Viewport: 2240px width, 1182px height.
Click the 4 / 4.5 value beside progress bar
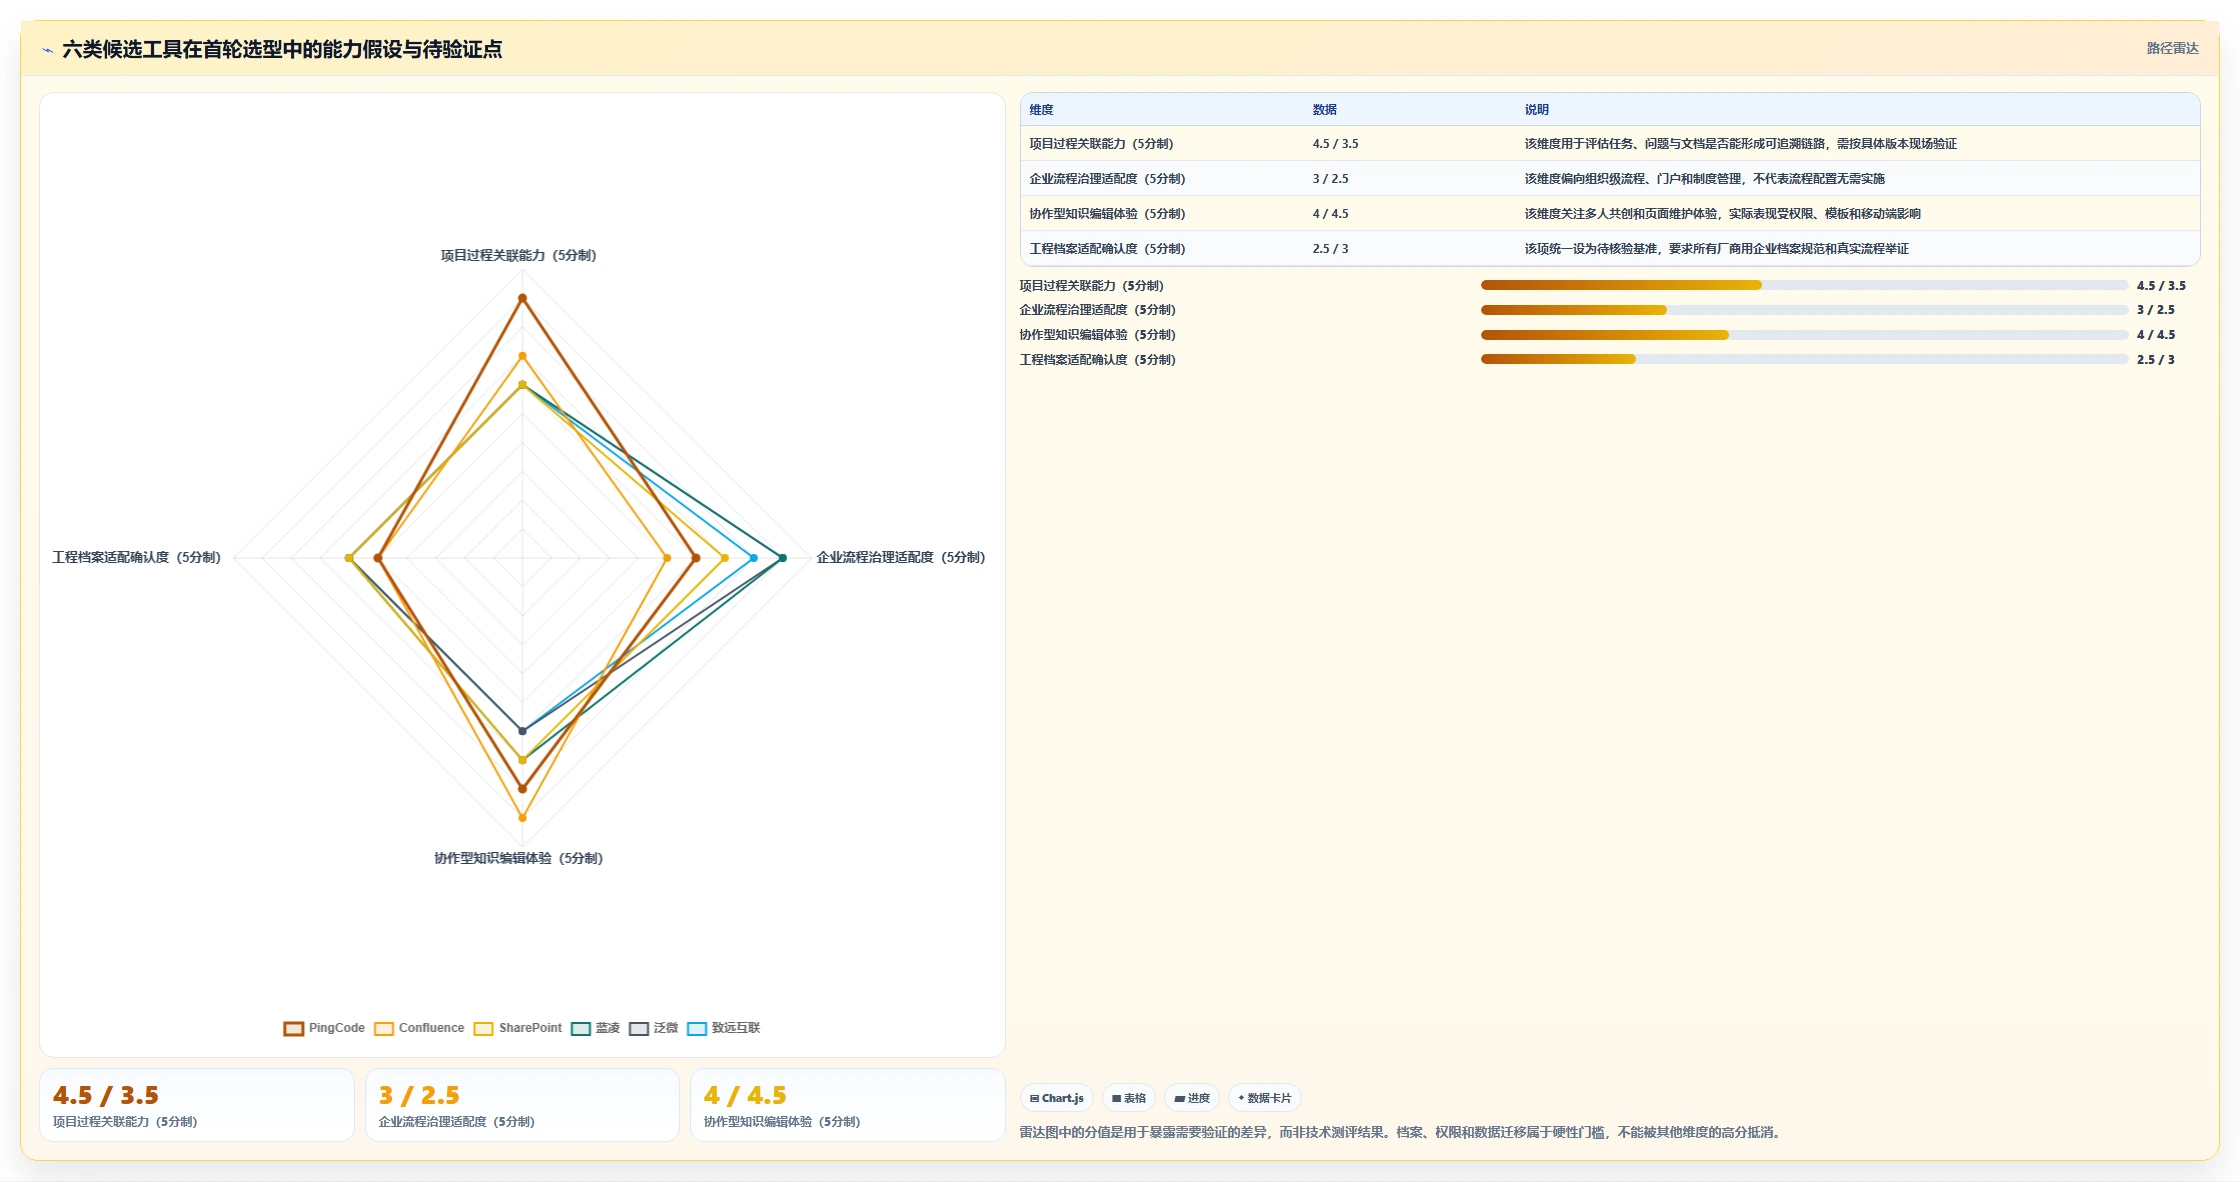click(2155, 335)
